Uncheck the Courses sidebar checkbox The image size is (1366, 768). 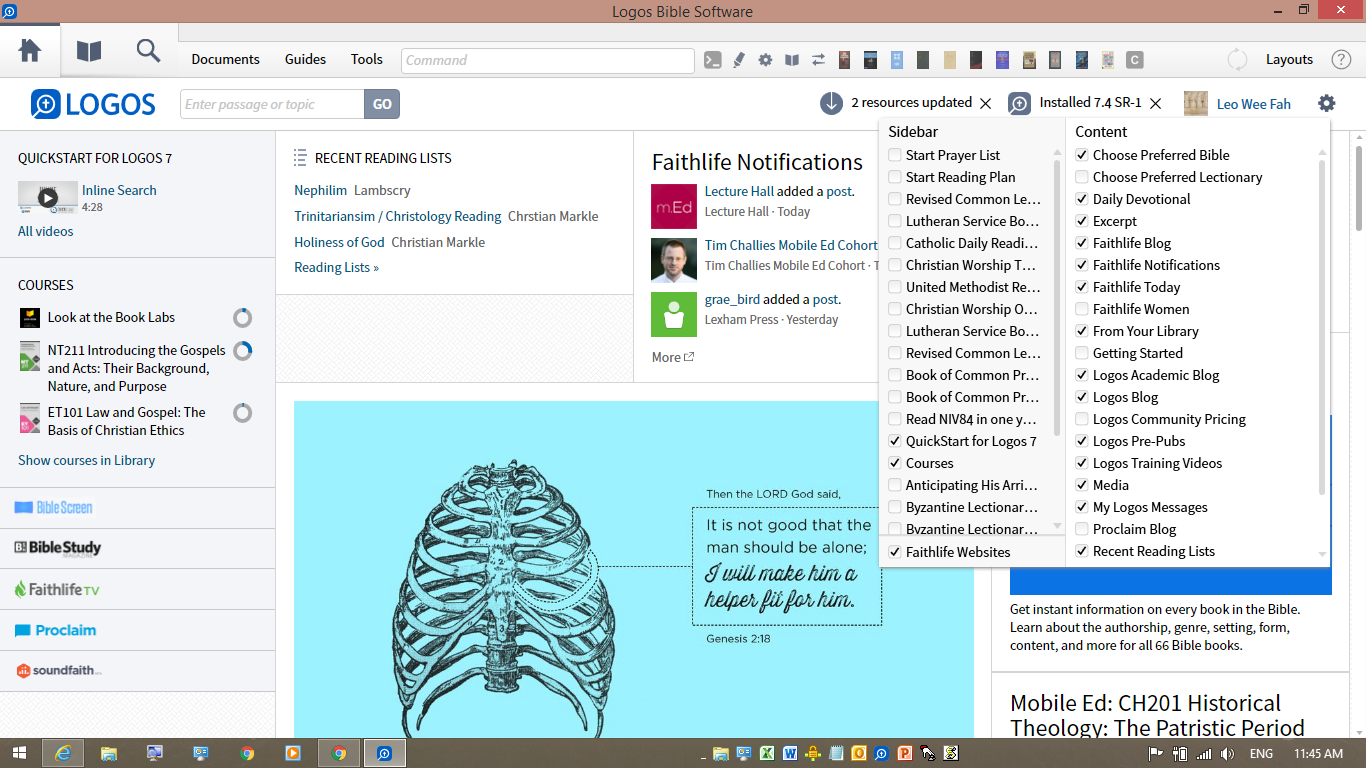[x=895, y=463]
